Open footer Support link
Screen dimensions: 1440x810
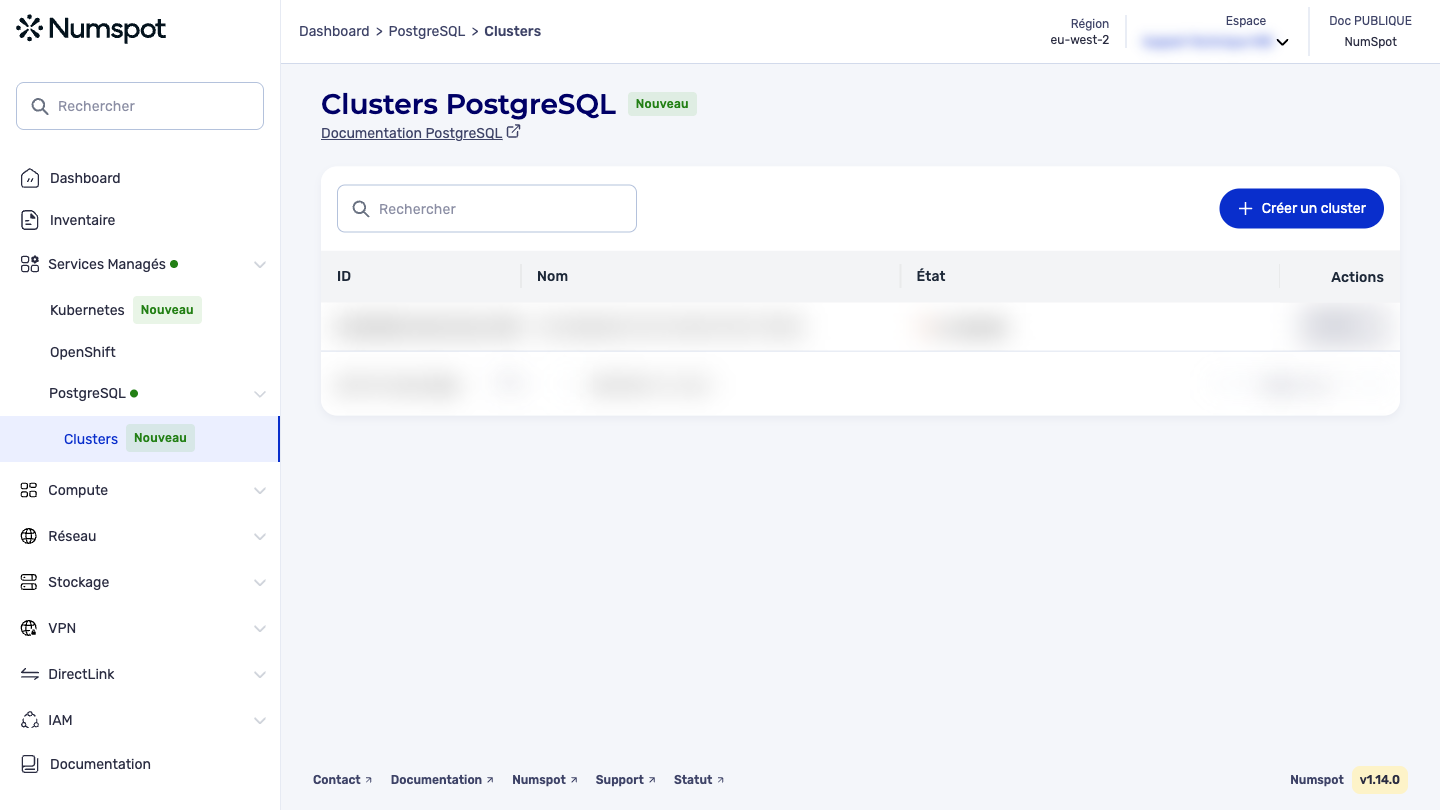pyautogui.click(x=626, y=780)
